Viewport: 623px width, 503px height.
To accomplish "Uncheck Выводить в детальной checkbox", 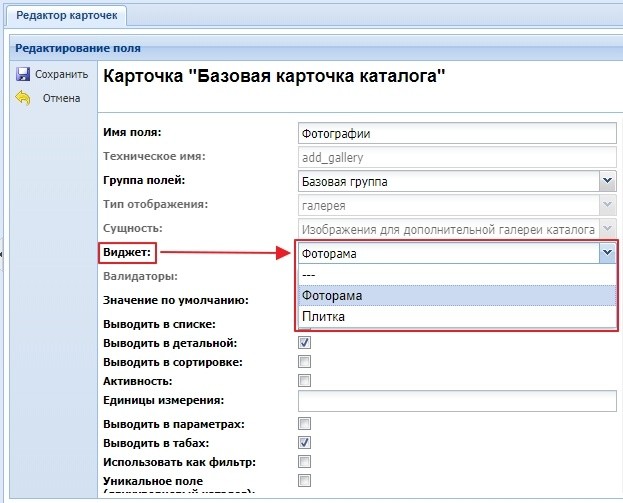I will tap(305, 343).
